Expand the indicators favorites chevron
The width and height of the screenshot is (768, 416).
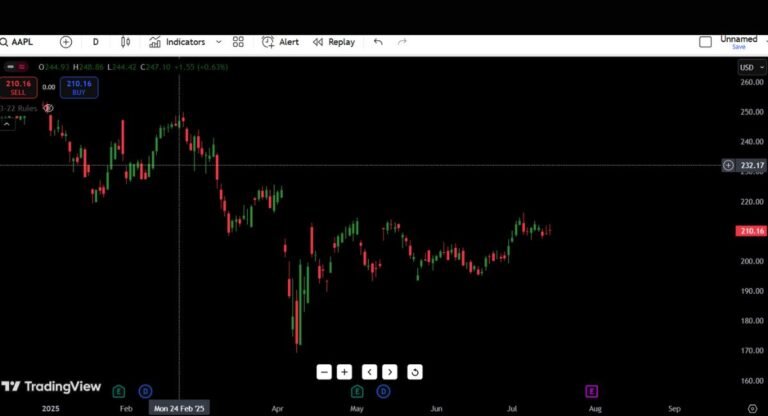(218, 42)
